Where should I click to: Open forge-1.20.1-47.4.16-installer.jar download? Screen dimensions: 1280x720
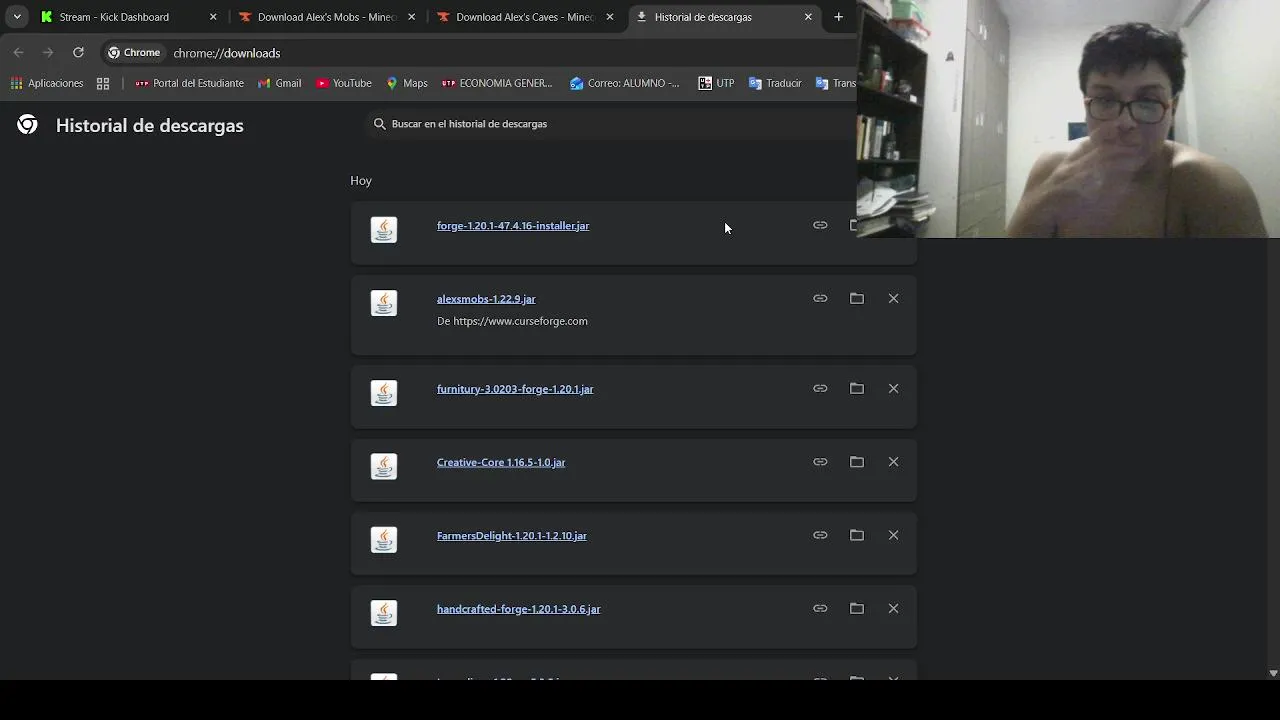tap(513, 226)
